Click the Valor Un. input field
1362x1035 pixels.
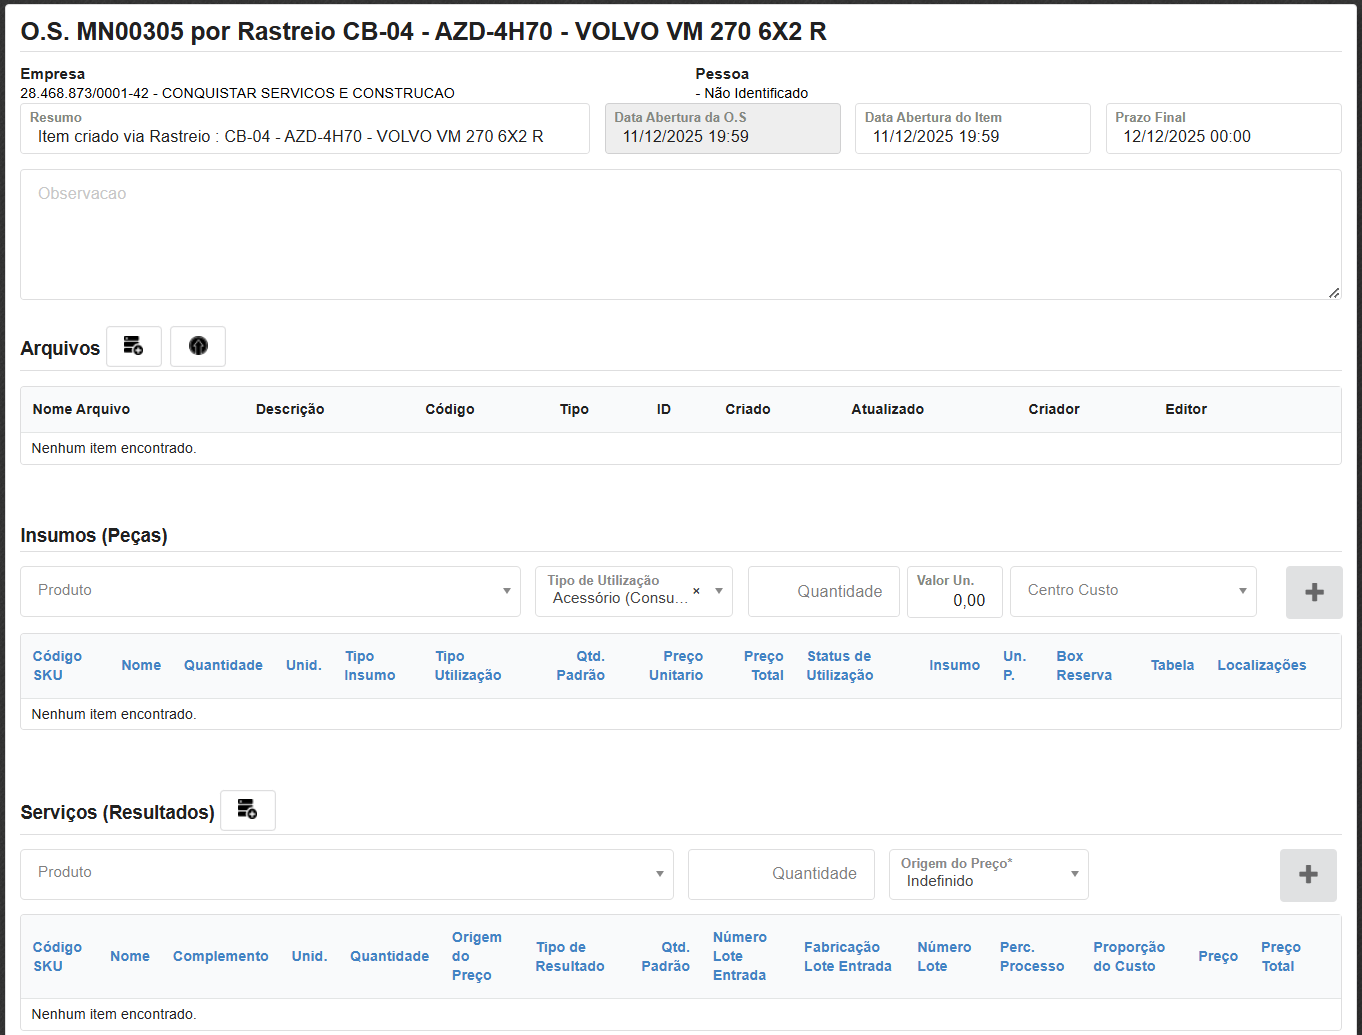(x=954, y=600)
